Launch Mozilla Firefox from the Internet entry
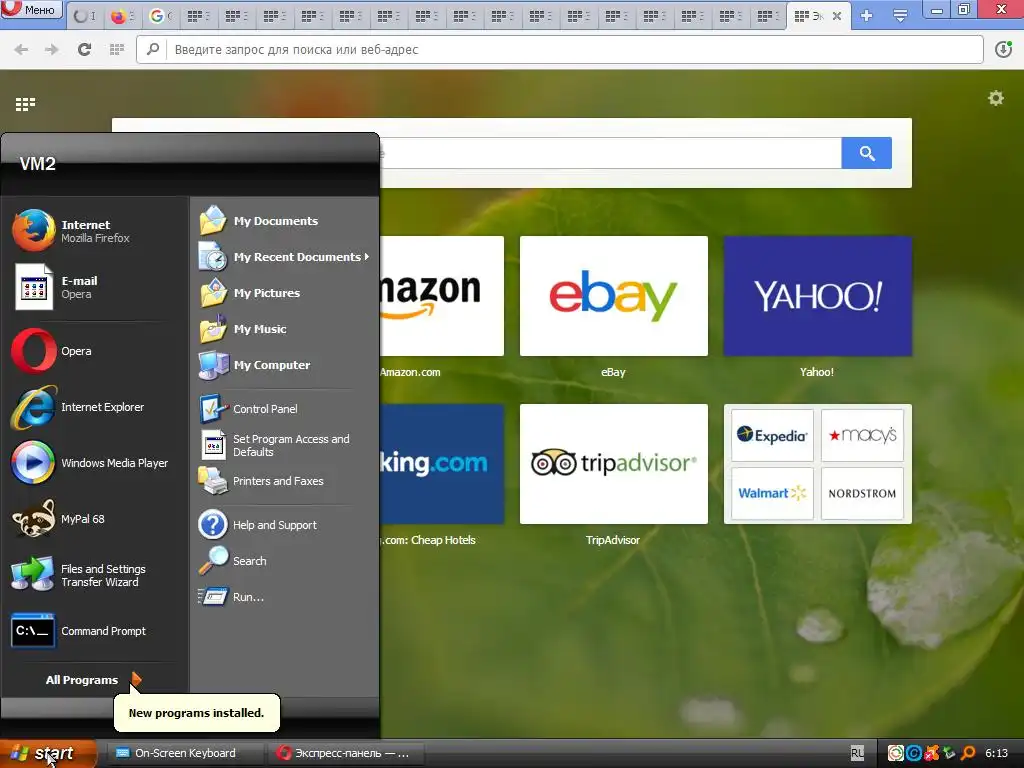Image resolution: width=1024 pixels, height=768 pixels. click(94, 231)
